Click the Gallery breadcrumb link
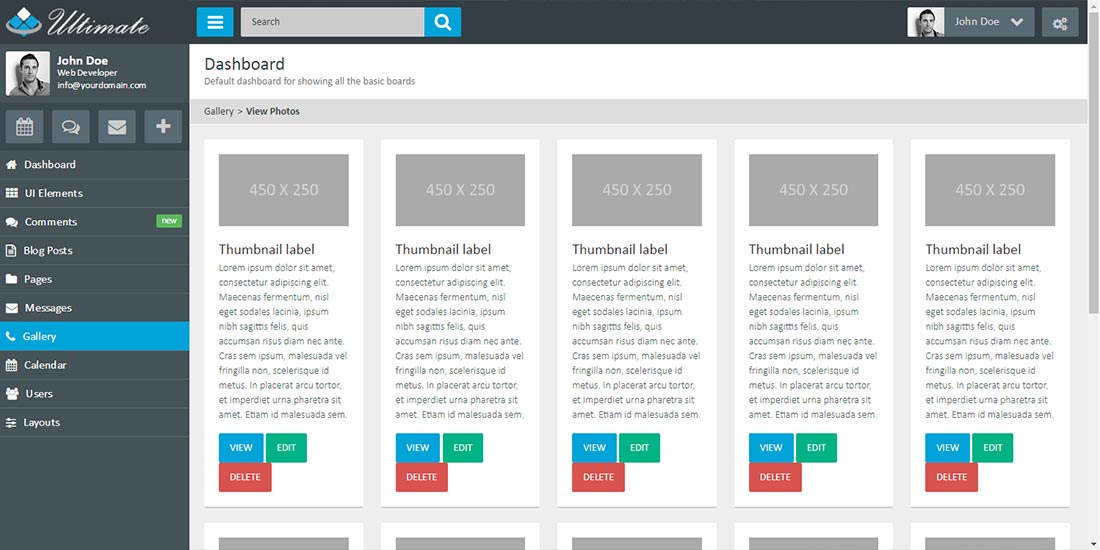Viewport: 1100px width, 550px height. 218,111
